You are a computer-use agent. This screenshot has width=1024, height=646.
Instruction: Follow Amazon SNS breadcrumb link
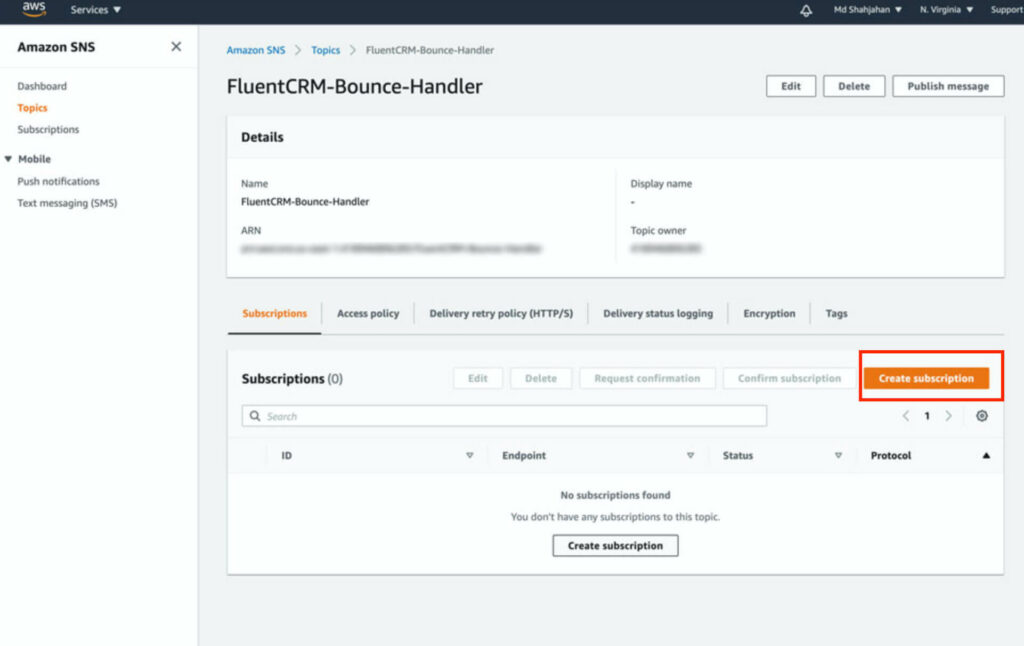click(x=256, y=50)
